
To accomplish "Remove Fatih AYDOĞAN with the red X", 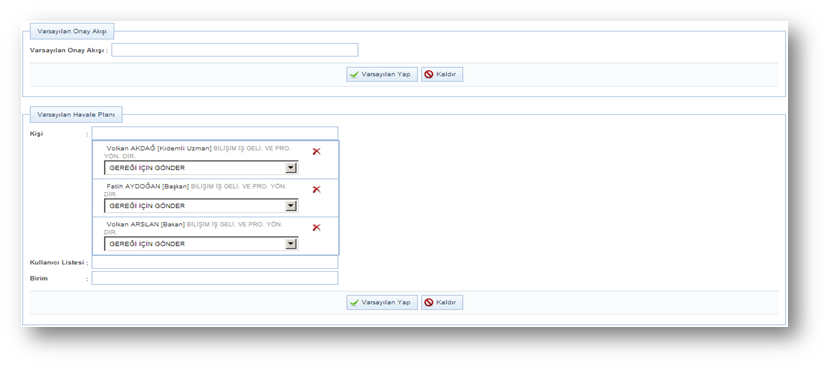I will (317, 190).
